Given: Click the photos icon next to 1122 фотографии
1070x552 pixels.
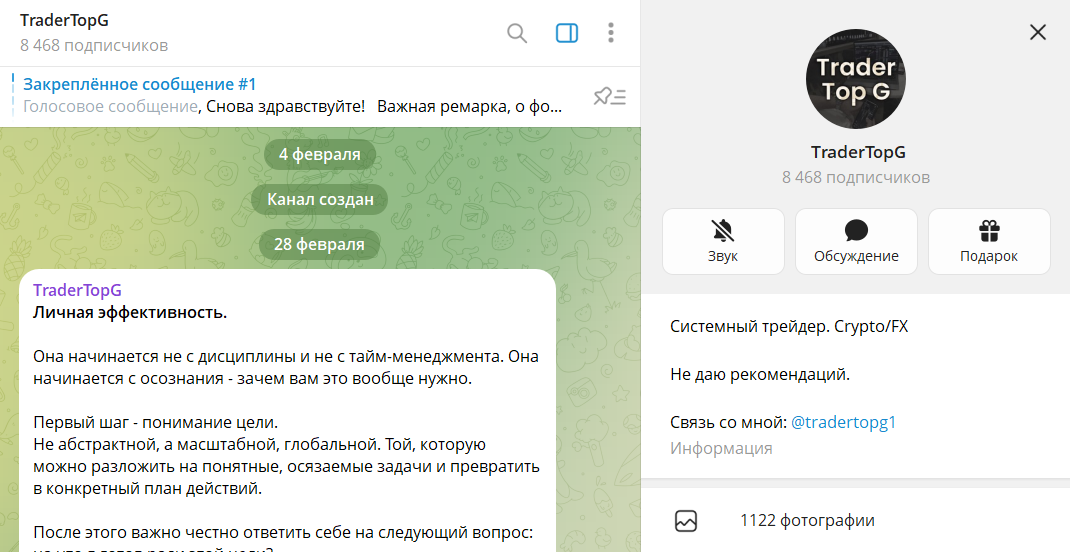Looking at the screenshot, I should point(686,521).
